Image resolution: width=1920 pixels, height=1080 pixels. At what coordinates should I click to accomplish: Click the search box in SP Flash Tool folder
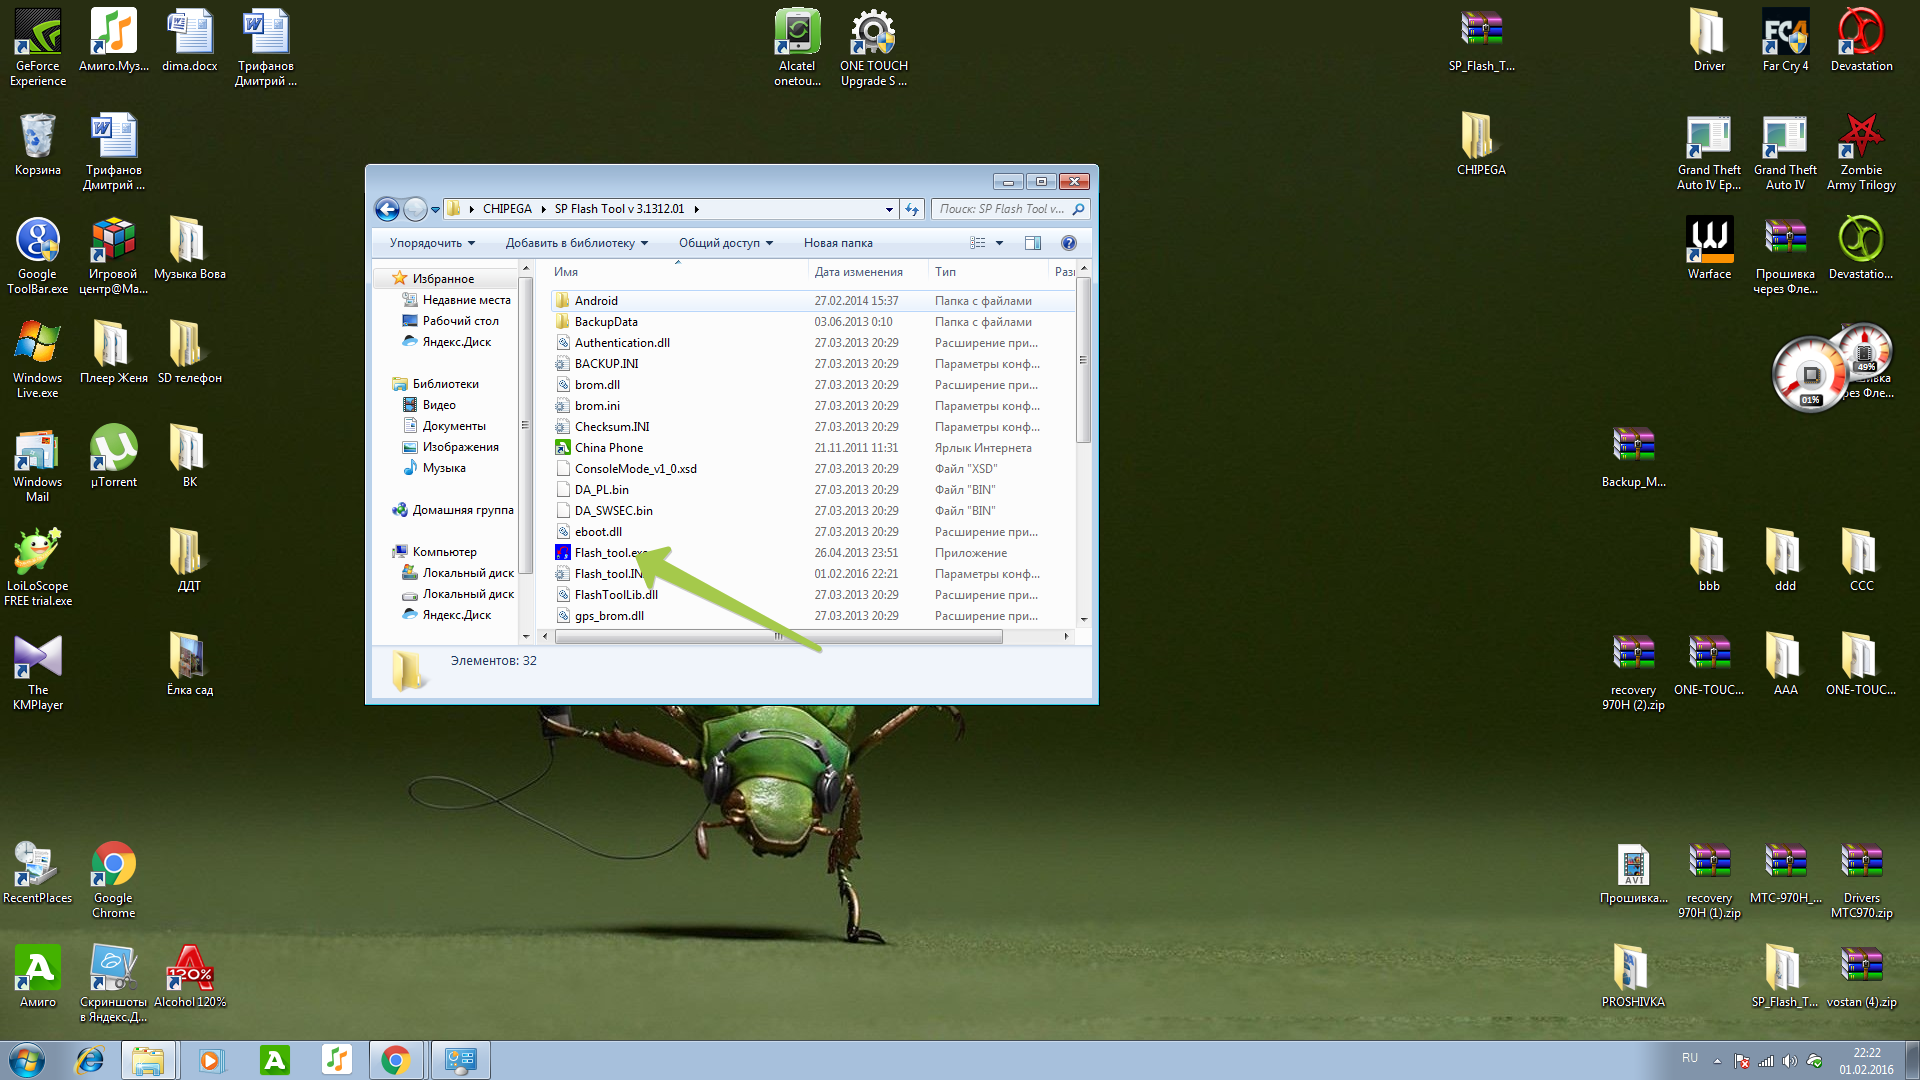point(1002,209)
